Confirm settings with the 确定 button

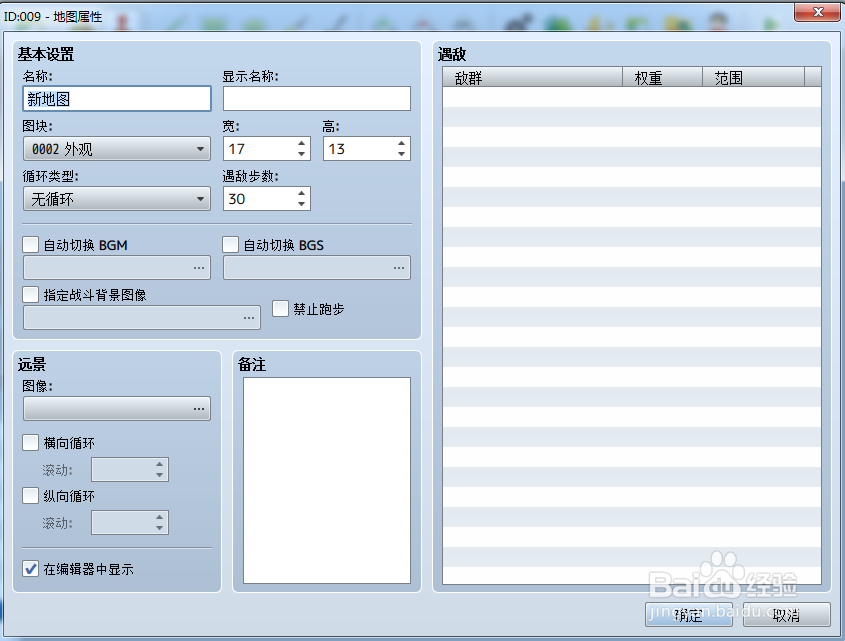pos(690,617)
